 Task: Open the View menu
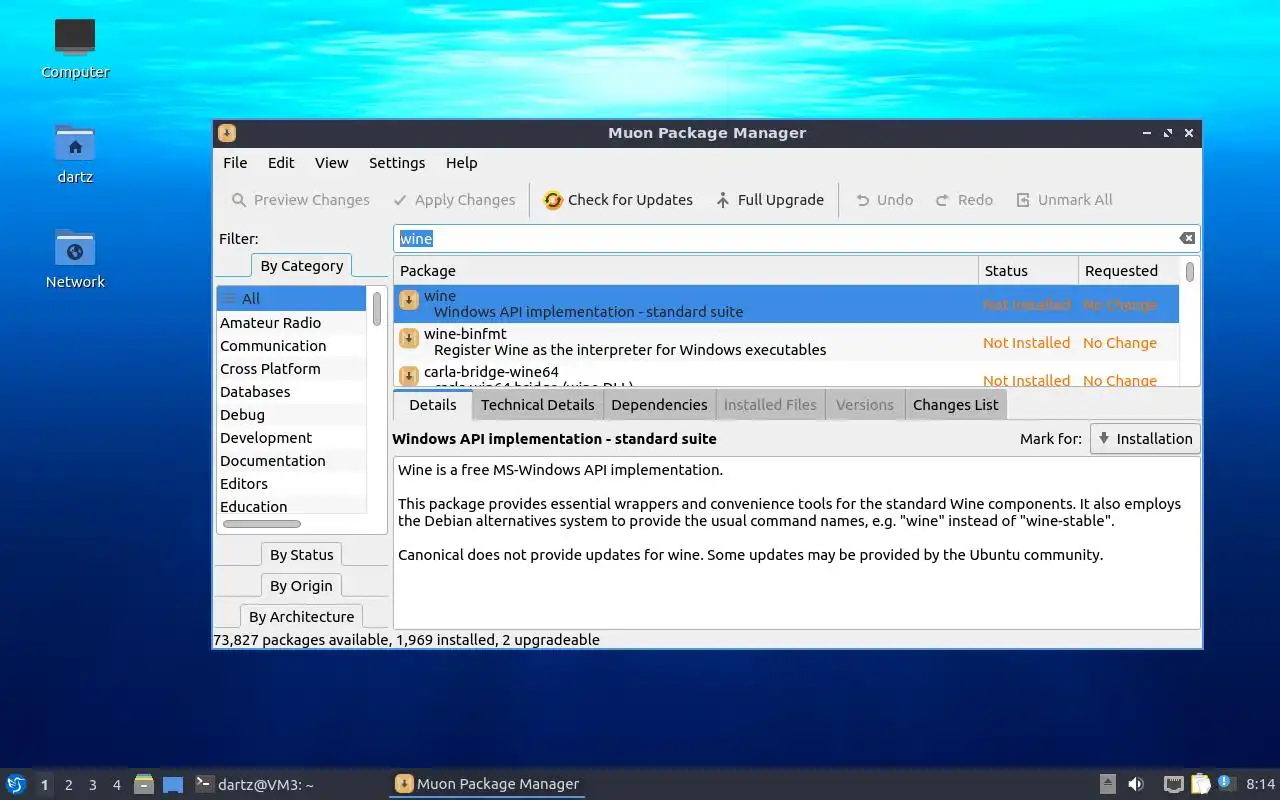(332, 163)
